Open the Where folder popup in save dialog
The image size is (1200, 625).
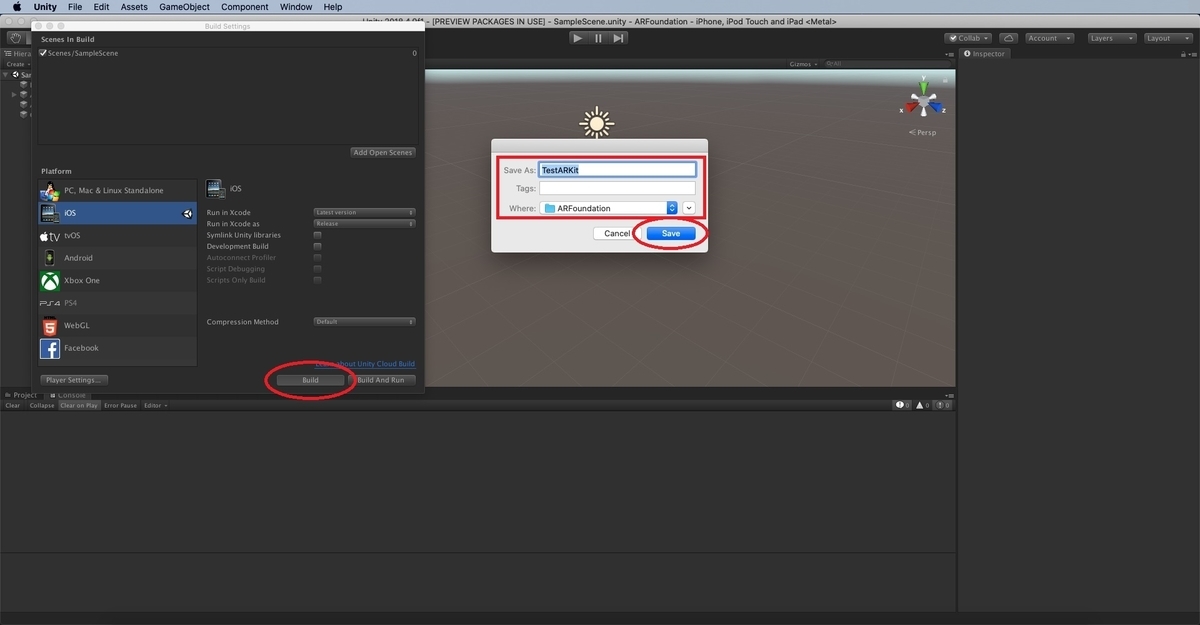coord(609,208)
